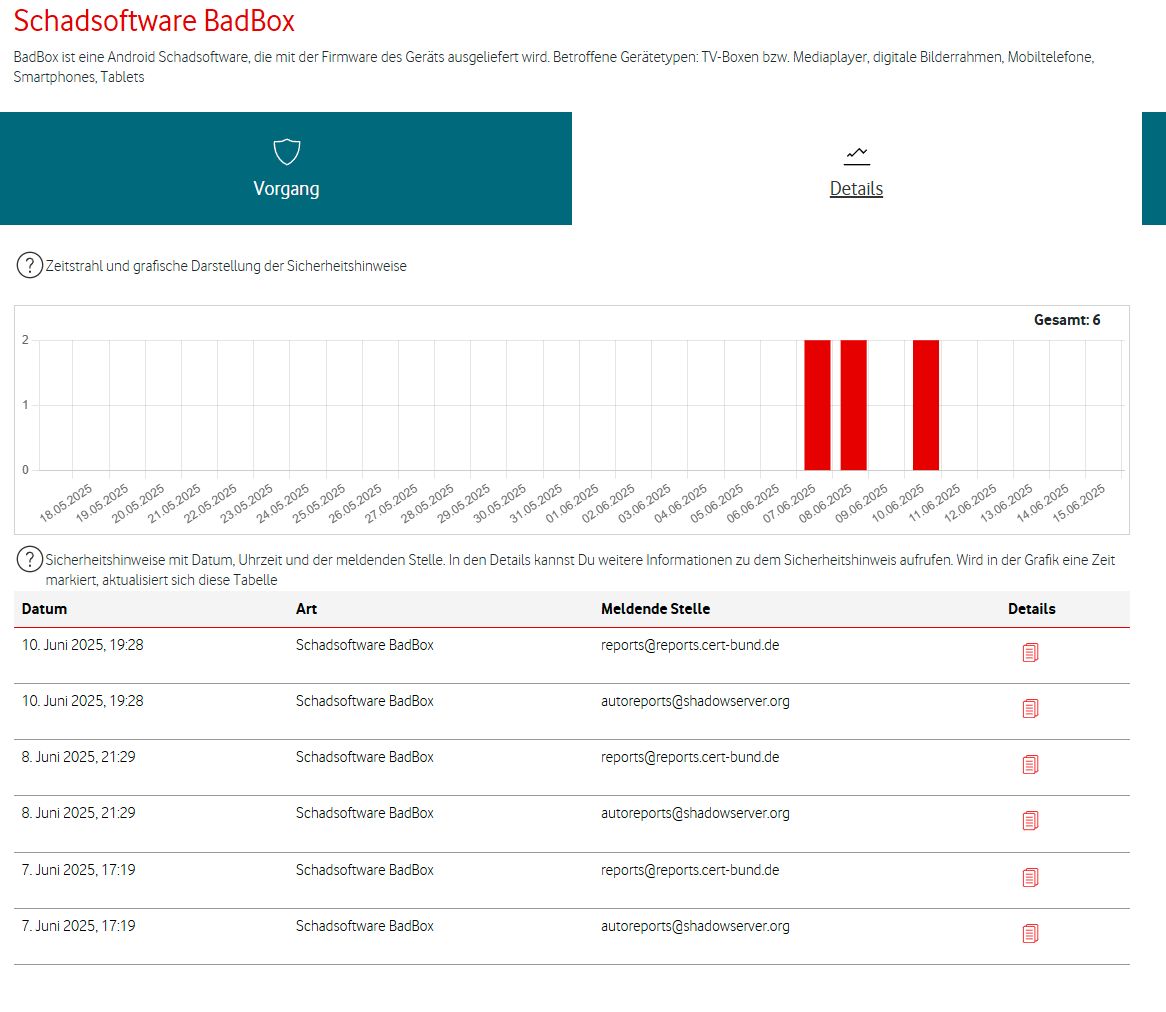Click the Meldende Stelle column header
Image resolution: width=1166 pixels, height=1012 pixels.
tap(655, 609)
